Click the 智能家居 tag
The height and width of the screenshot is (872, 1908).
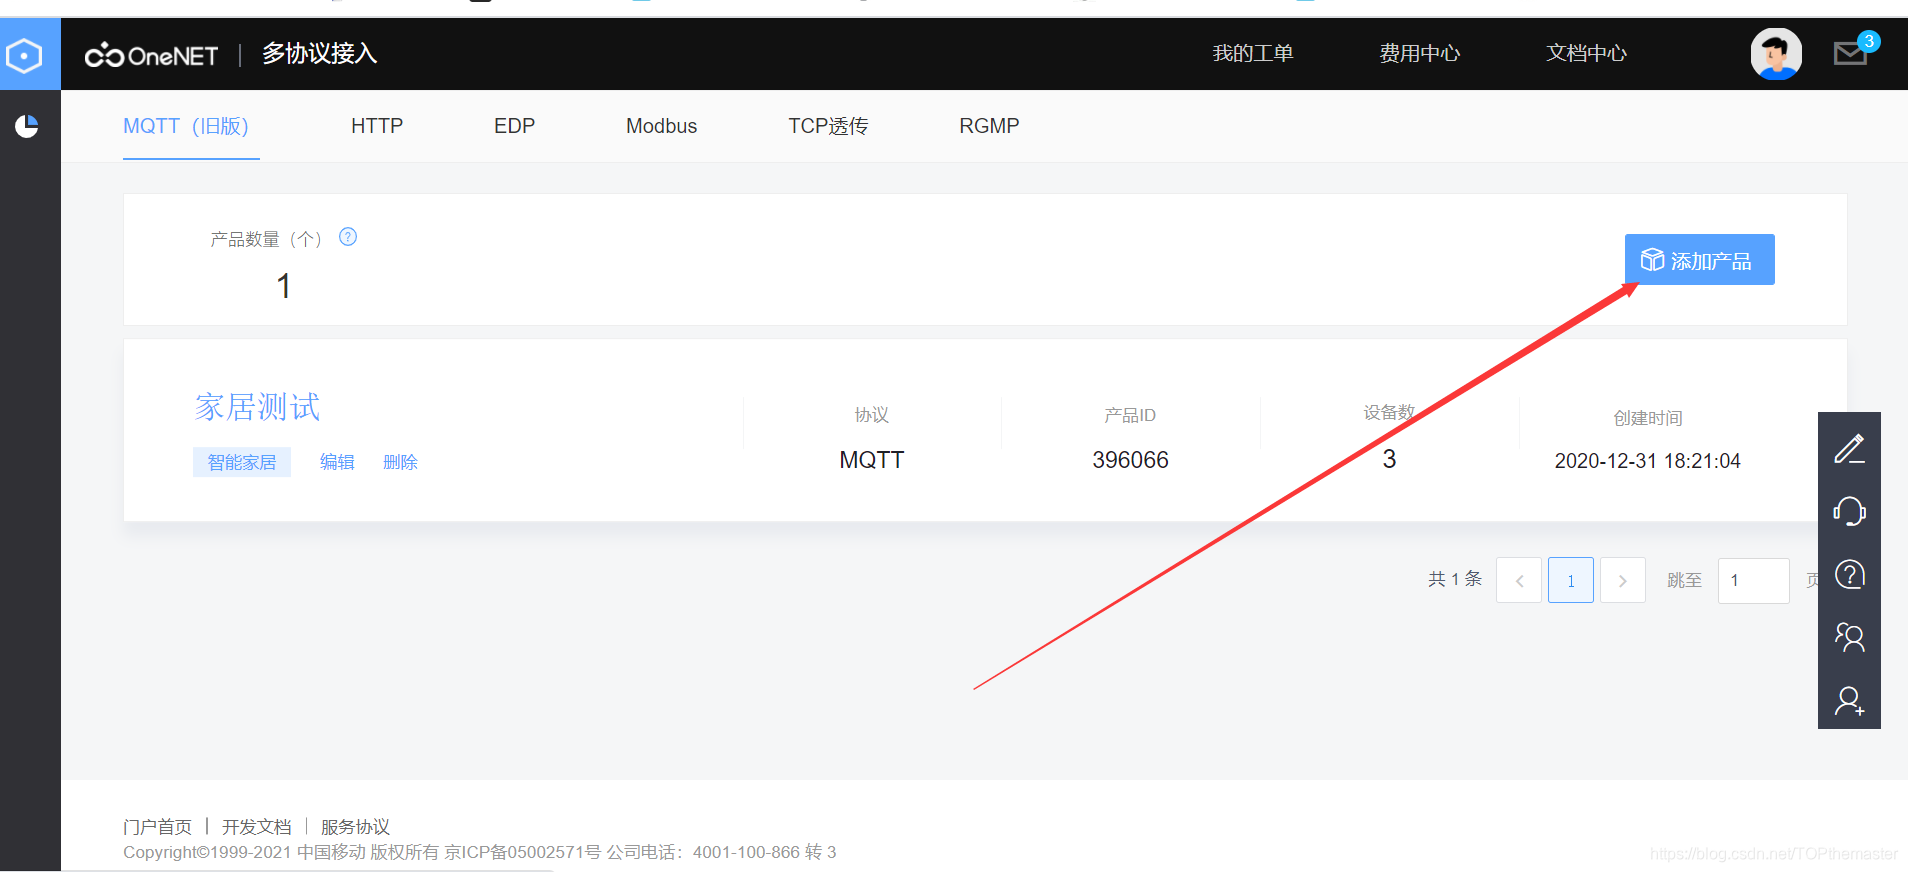[x=242, y=462]
